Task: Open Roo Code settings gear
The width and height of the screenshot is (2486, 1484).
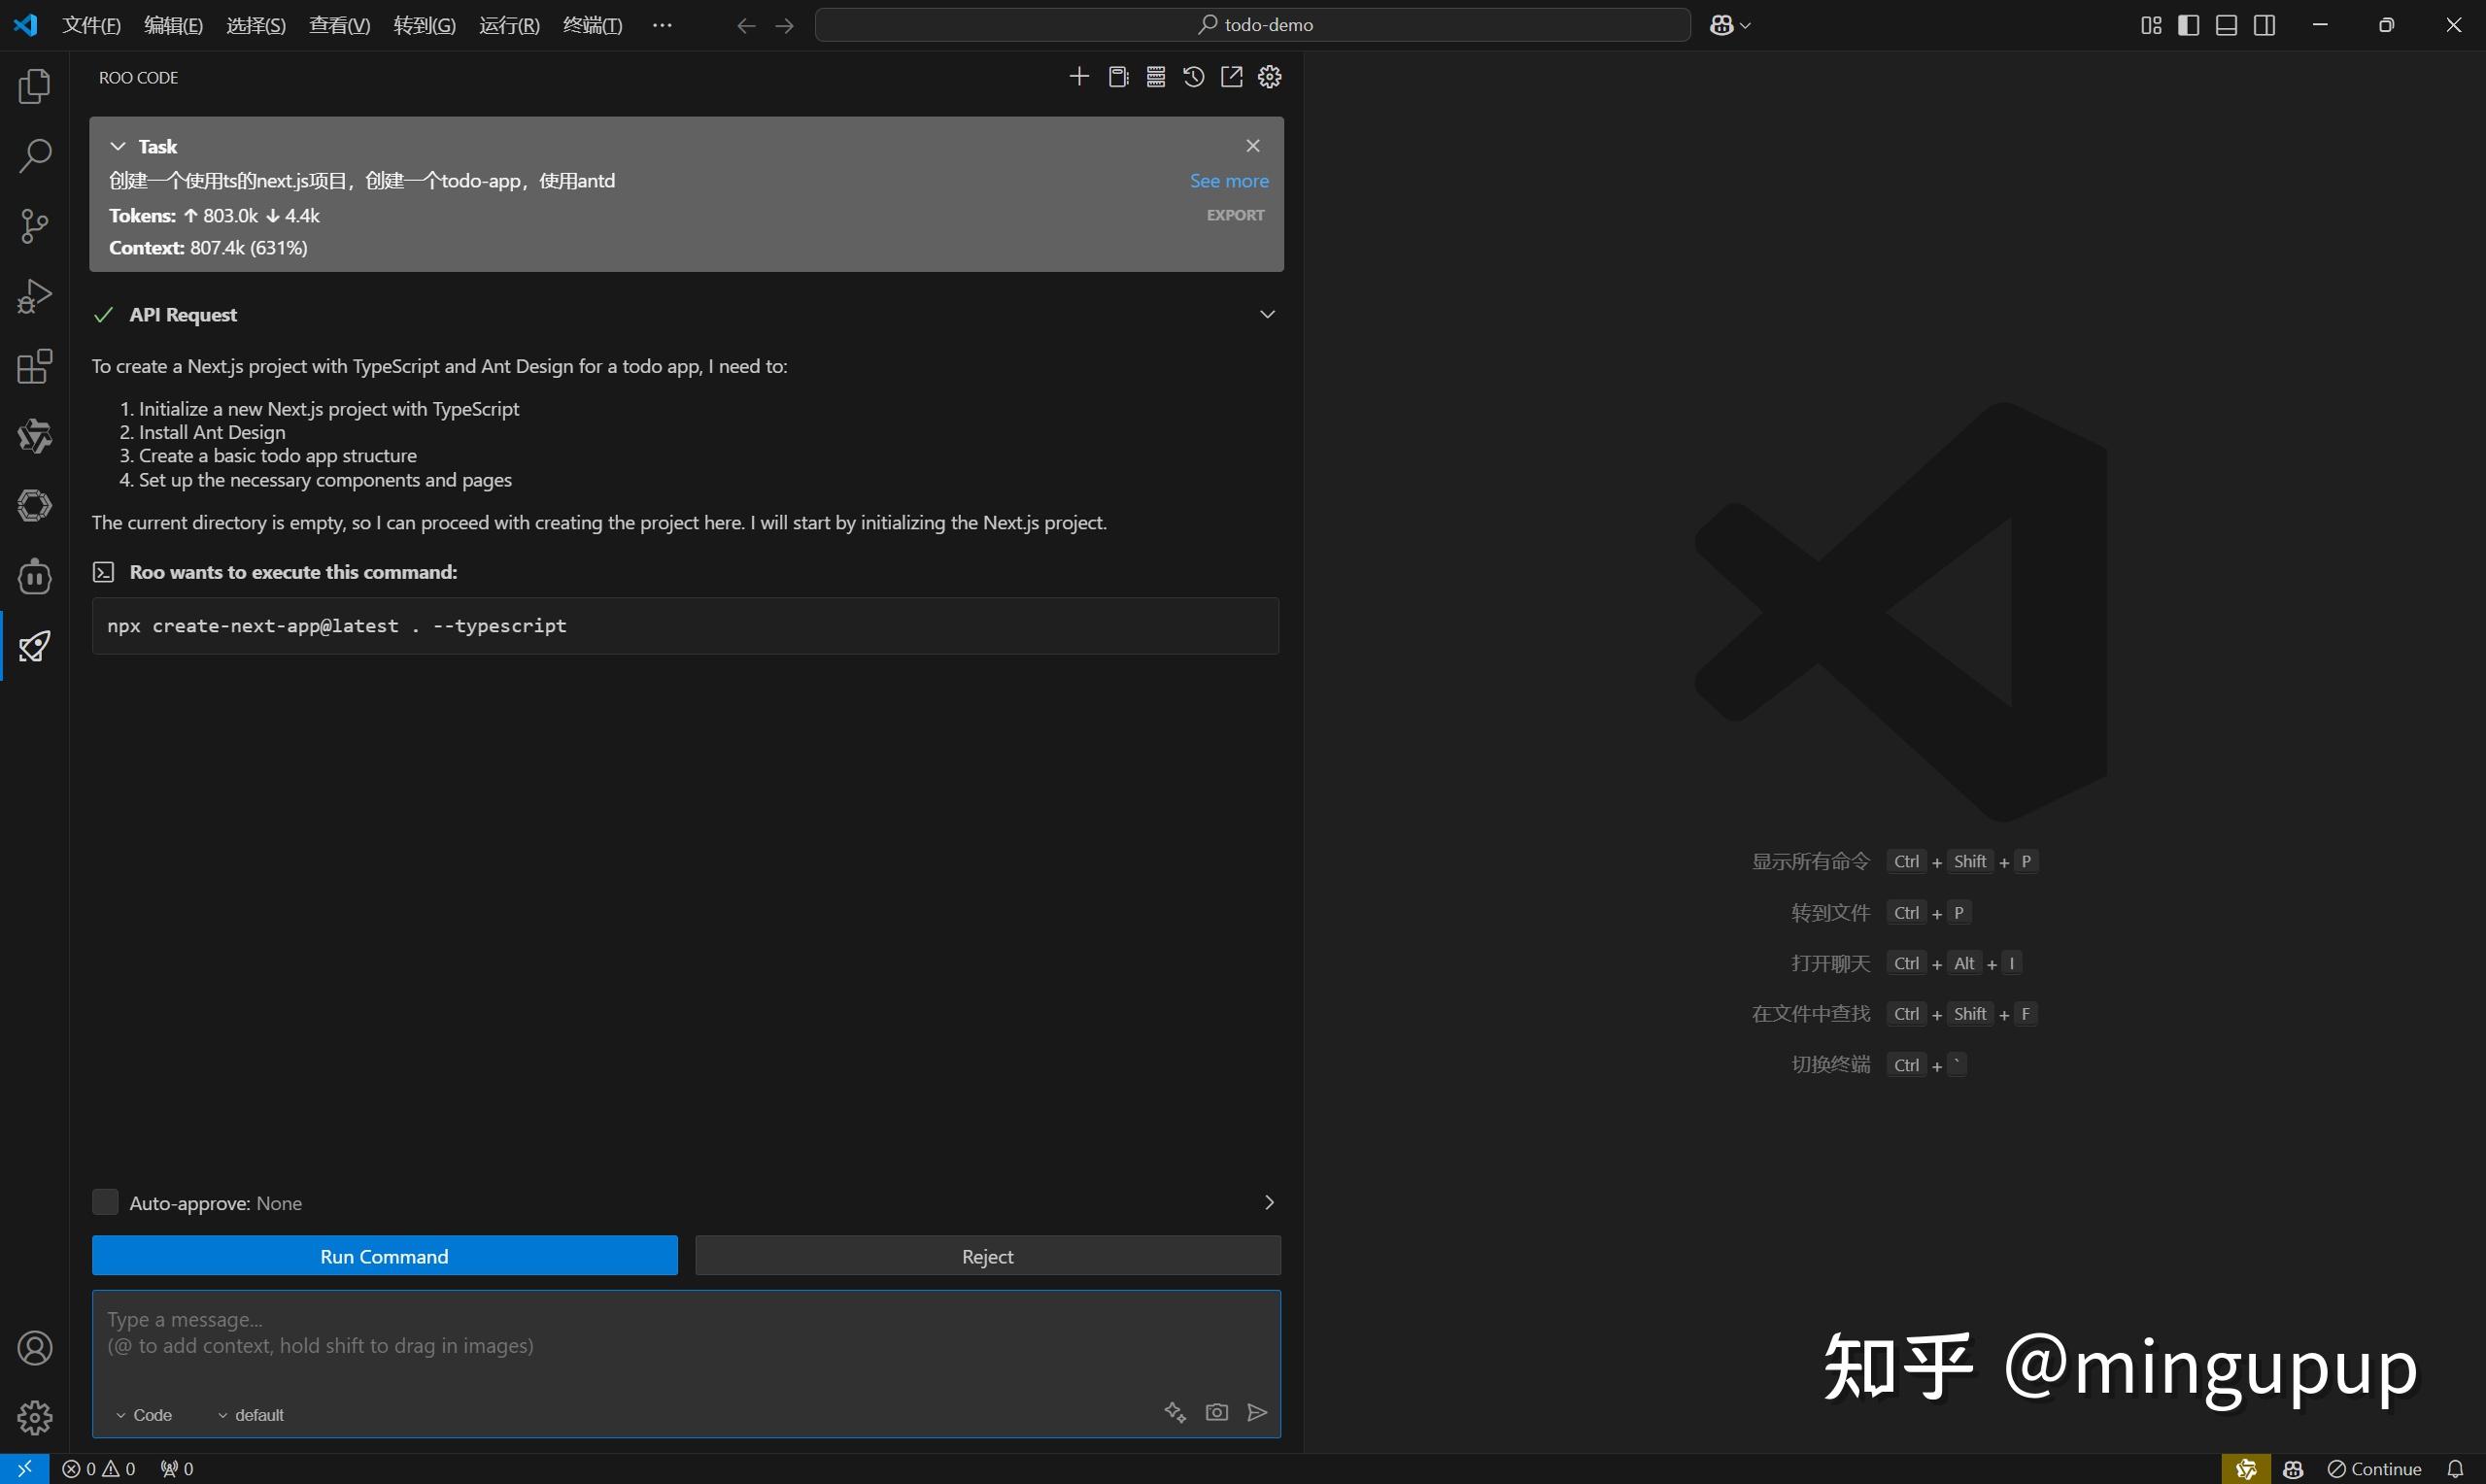Action: [1269, 76]
